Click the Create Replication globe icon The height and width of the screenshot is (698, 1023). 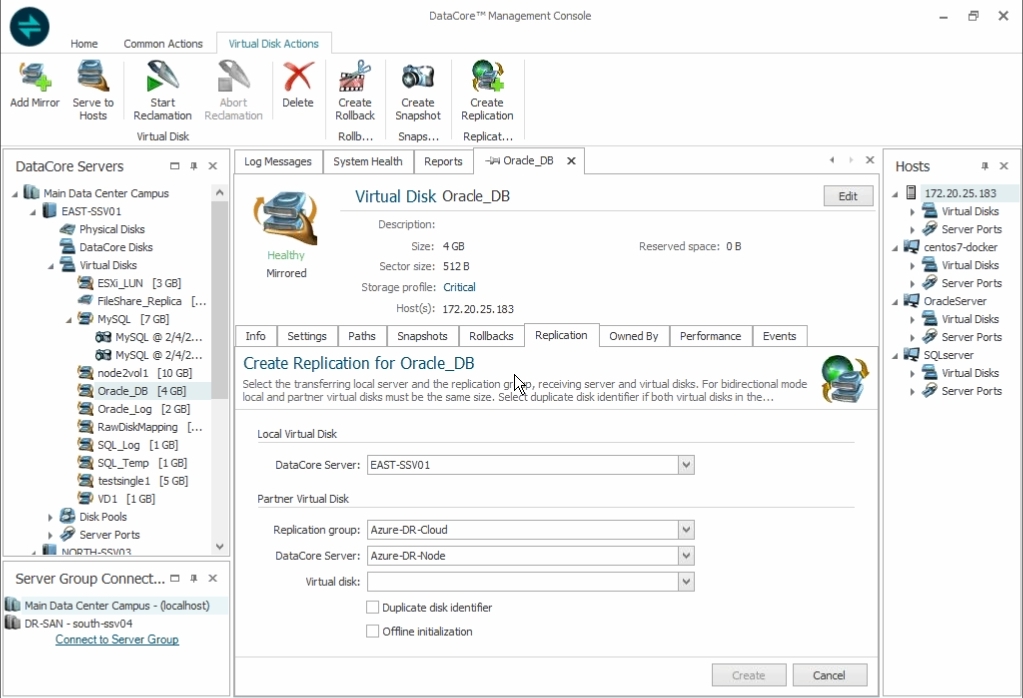point(487,76)
